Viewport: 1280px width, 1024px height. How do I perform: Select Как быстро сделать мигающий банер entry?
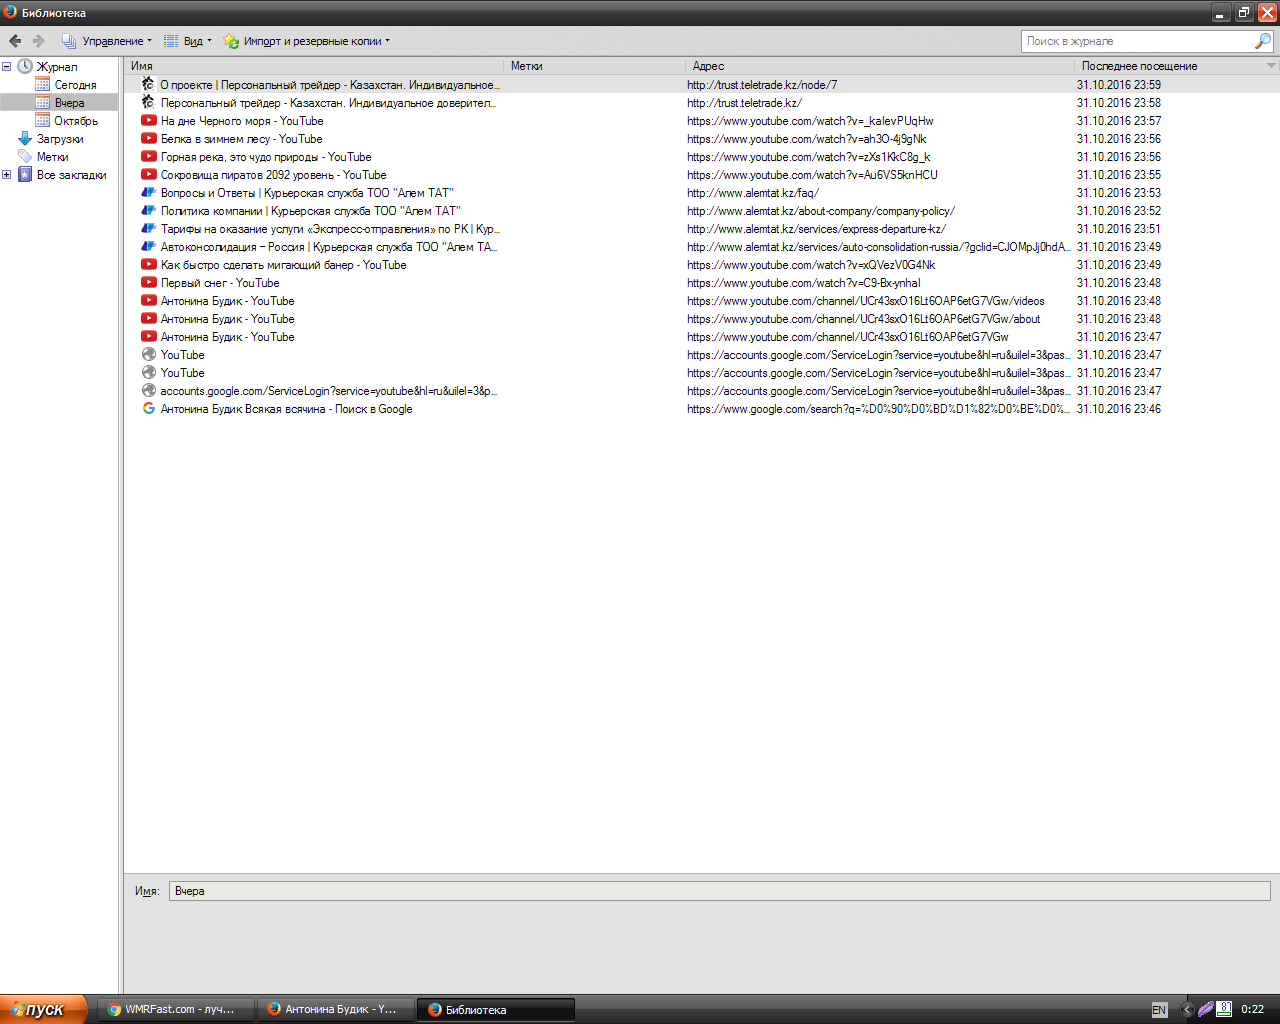(x=702, y=265)
